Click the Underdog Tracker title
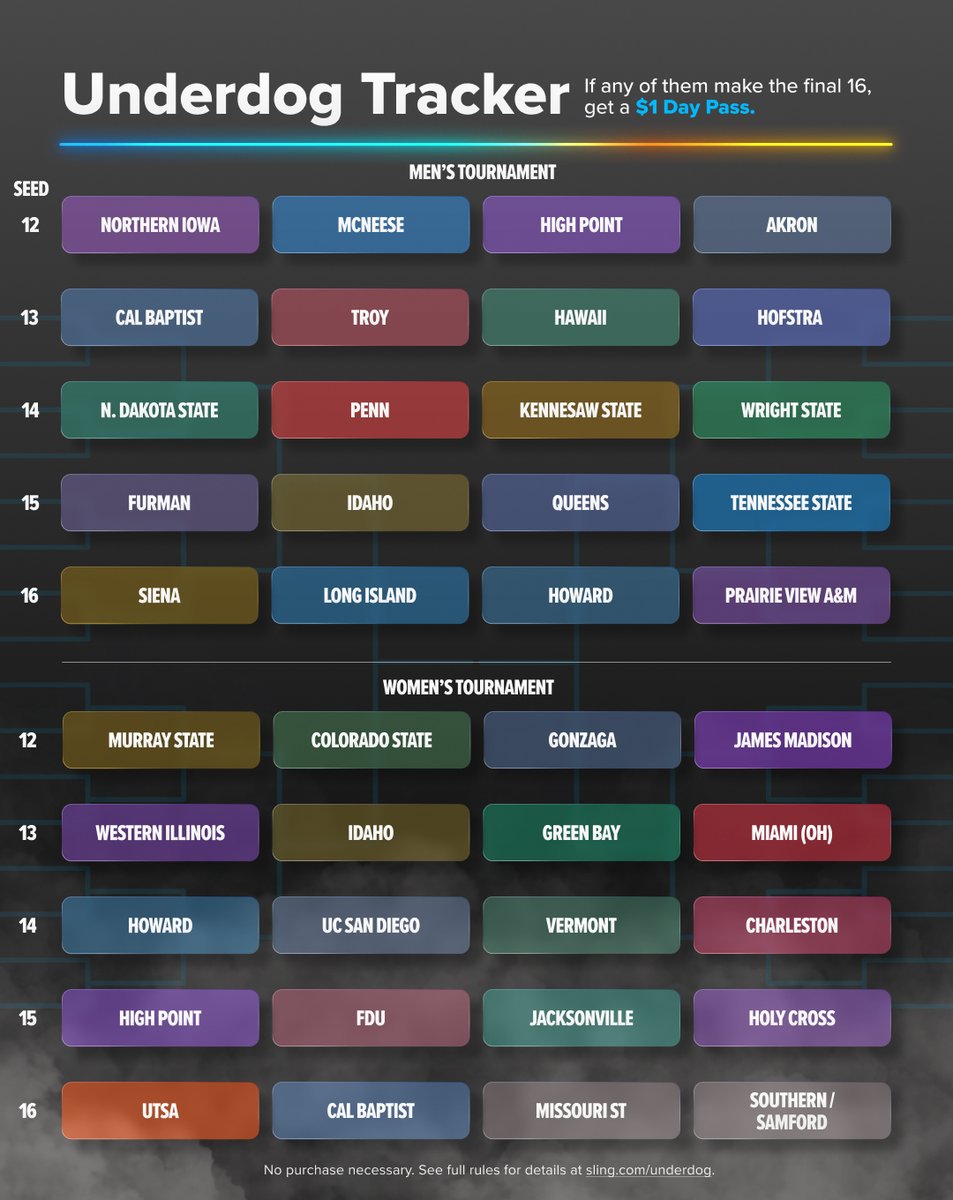This screenshot has width=953, height=1200. (x=315, y=96)
